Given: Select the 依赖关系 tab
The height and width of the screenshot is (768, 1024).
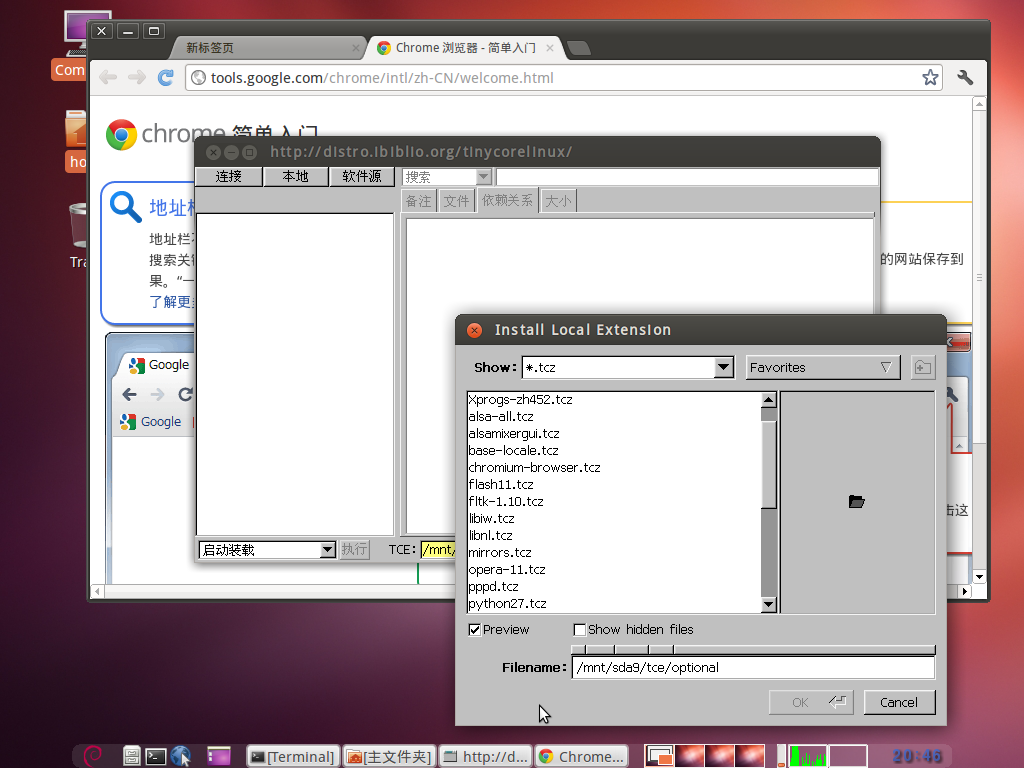Looking at the screenshot, I should [507, 200].
